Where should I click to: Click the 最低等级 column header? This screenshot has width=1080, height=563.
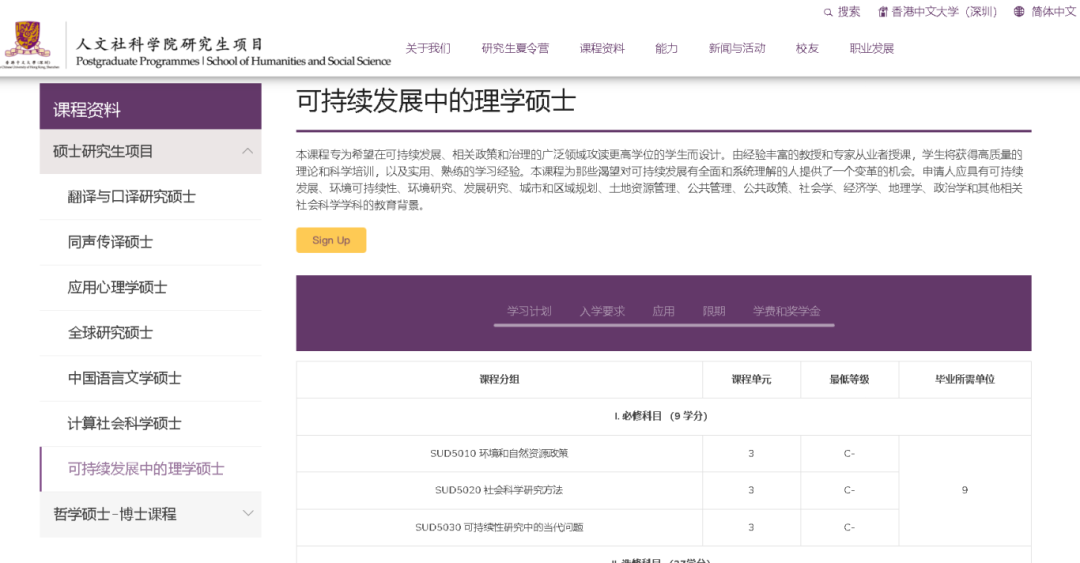pos(849,380)
